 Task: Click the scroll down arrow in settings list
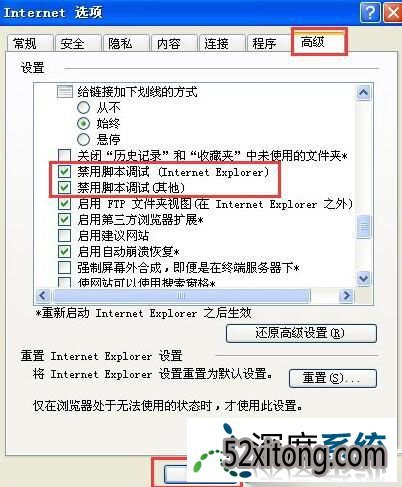[363, 278]
